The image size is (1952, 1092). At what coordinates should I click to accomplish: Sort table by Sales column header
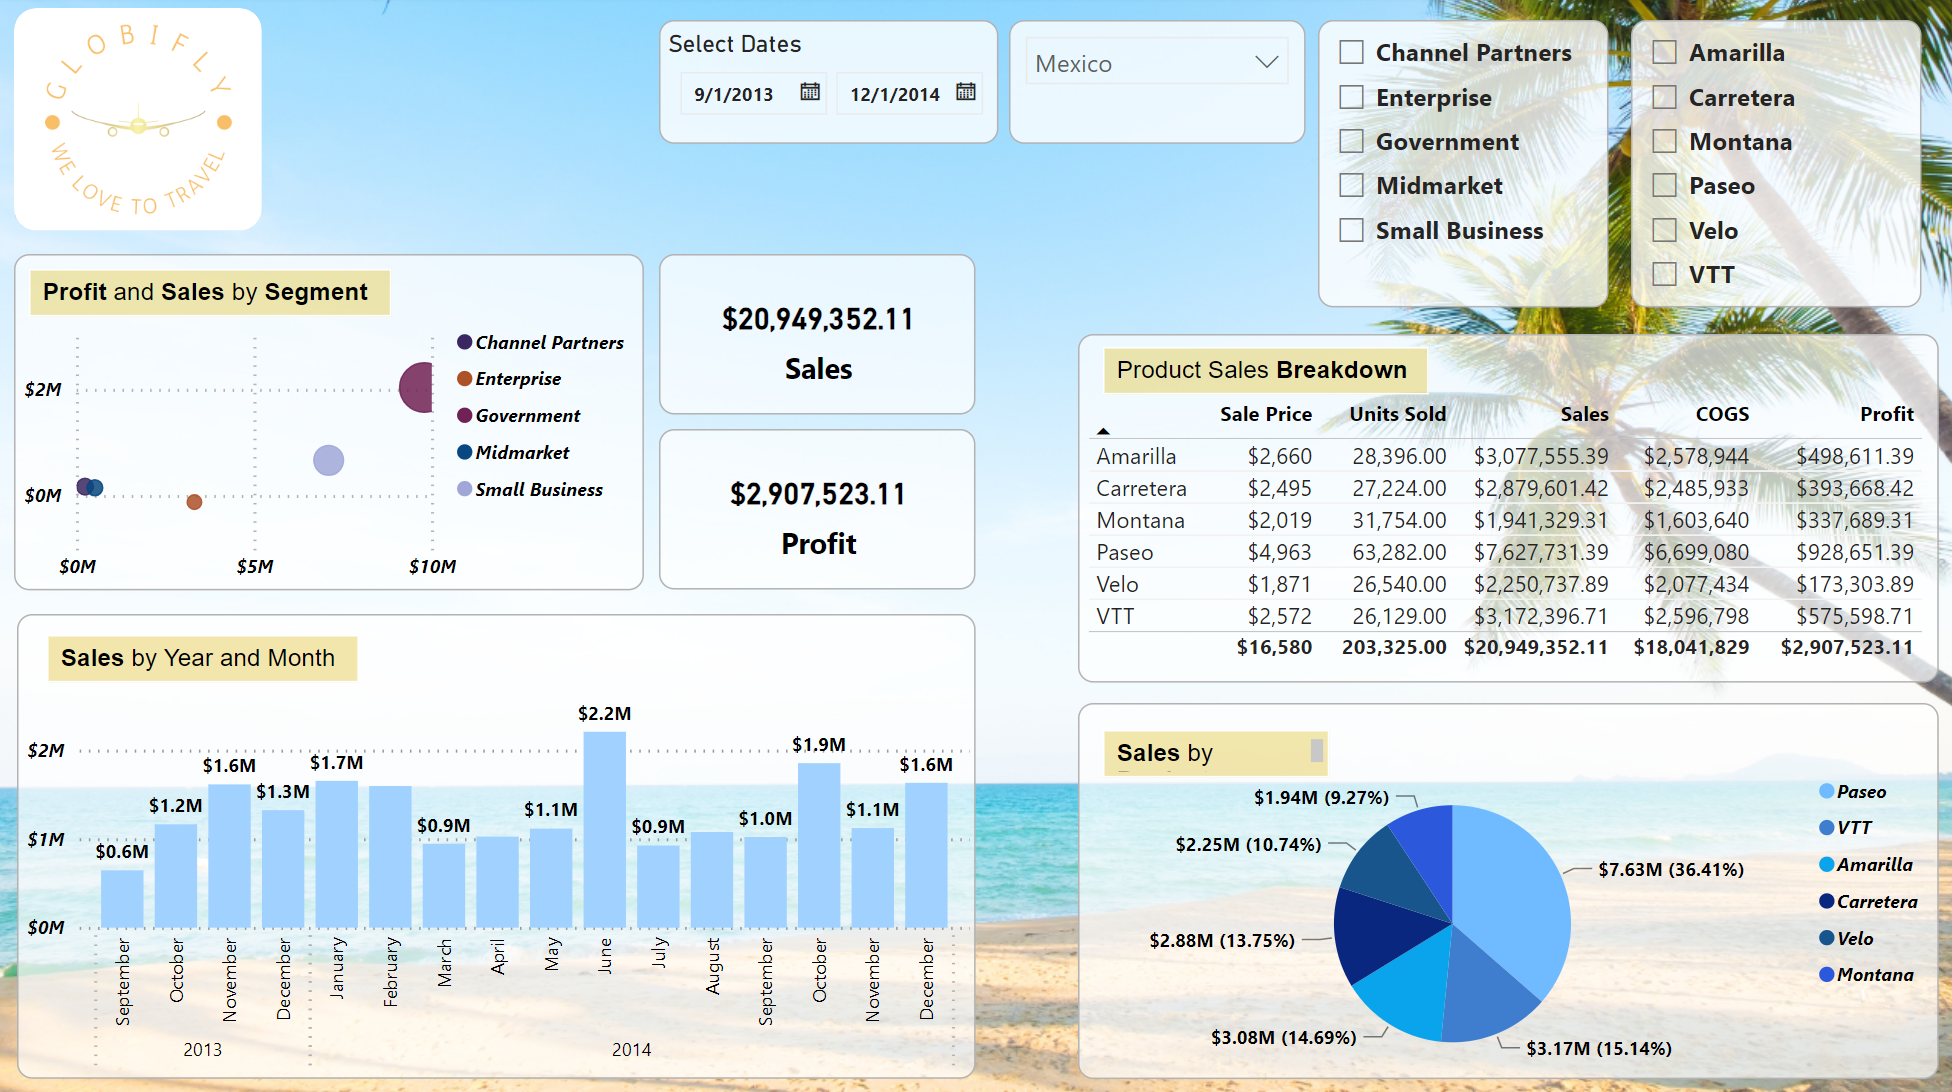[1584, 414]
